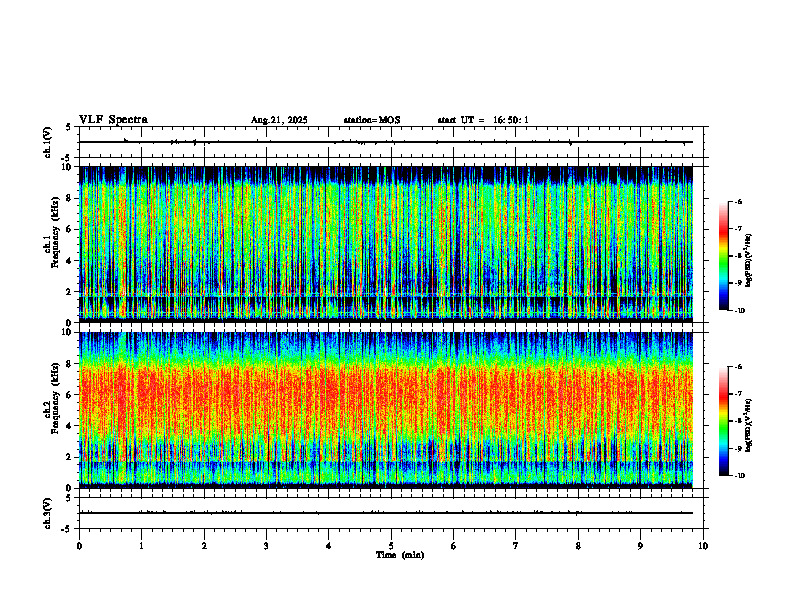Click the "8" minute tick on time axis
Screen dimensions: 792x612
pyautogui.click(x=578, y=546)
